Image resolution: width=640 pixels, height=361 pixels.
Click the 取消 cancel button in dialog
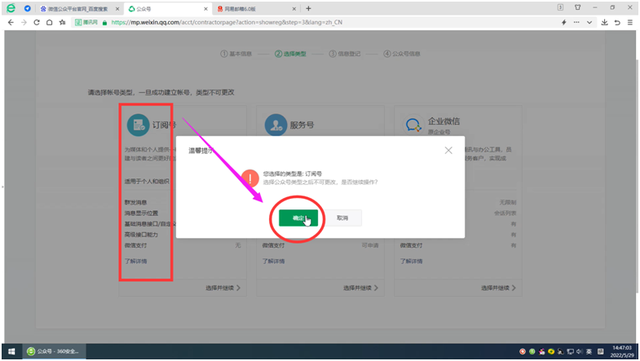342,218
